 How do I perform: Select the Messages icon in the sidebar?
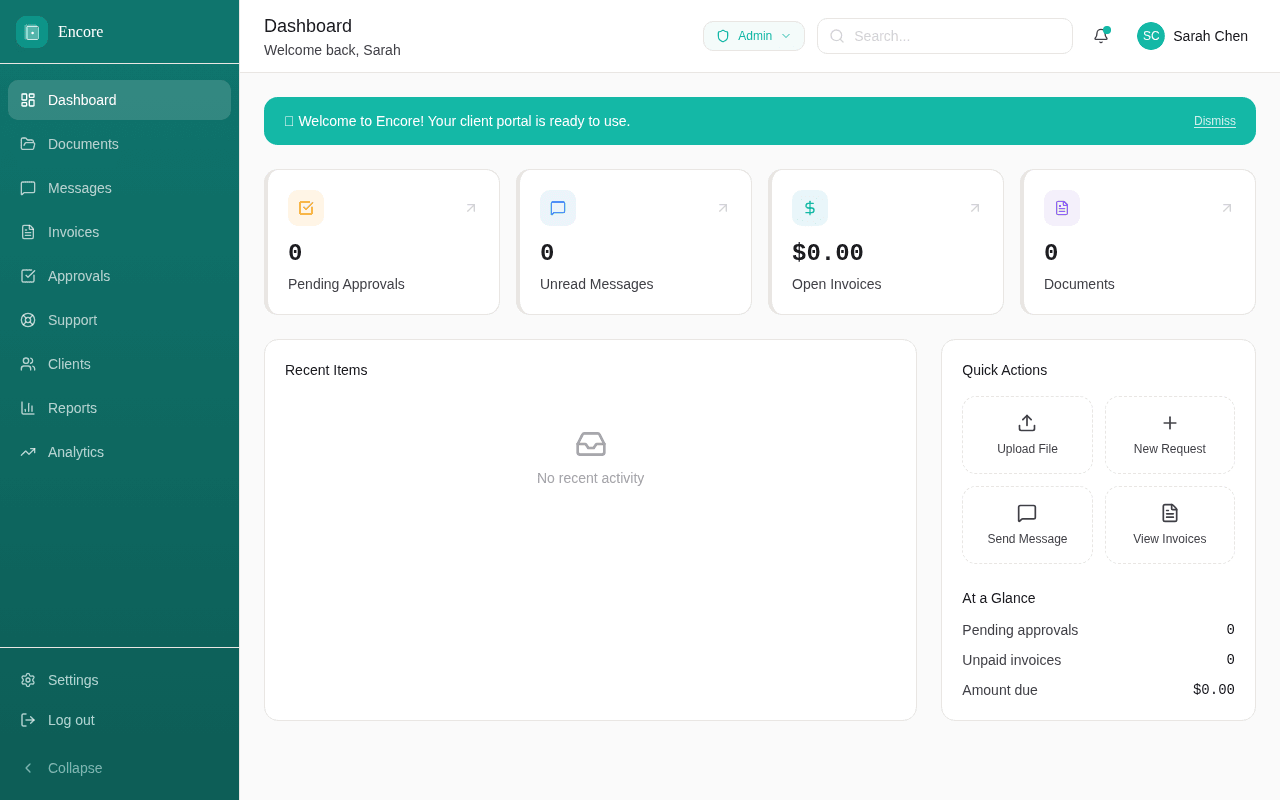click(x=27, y=188)
